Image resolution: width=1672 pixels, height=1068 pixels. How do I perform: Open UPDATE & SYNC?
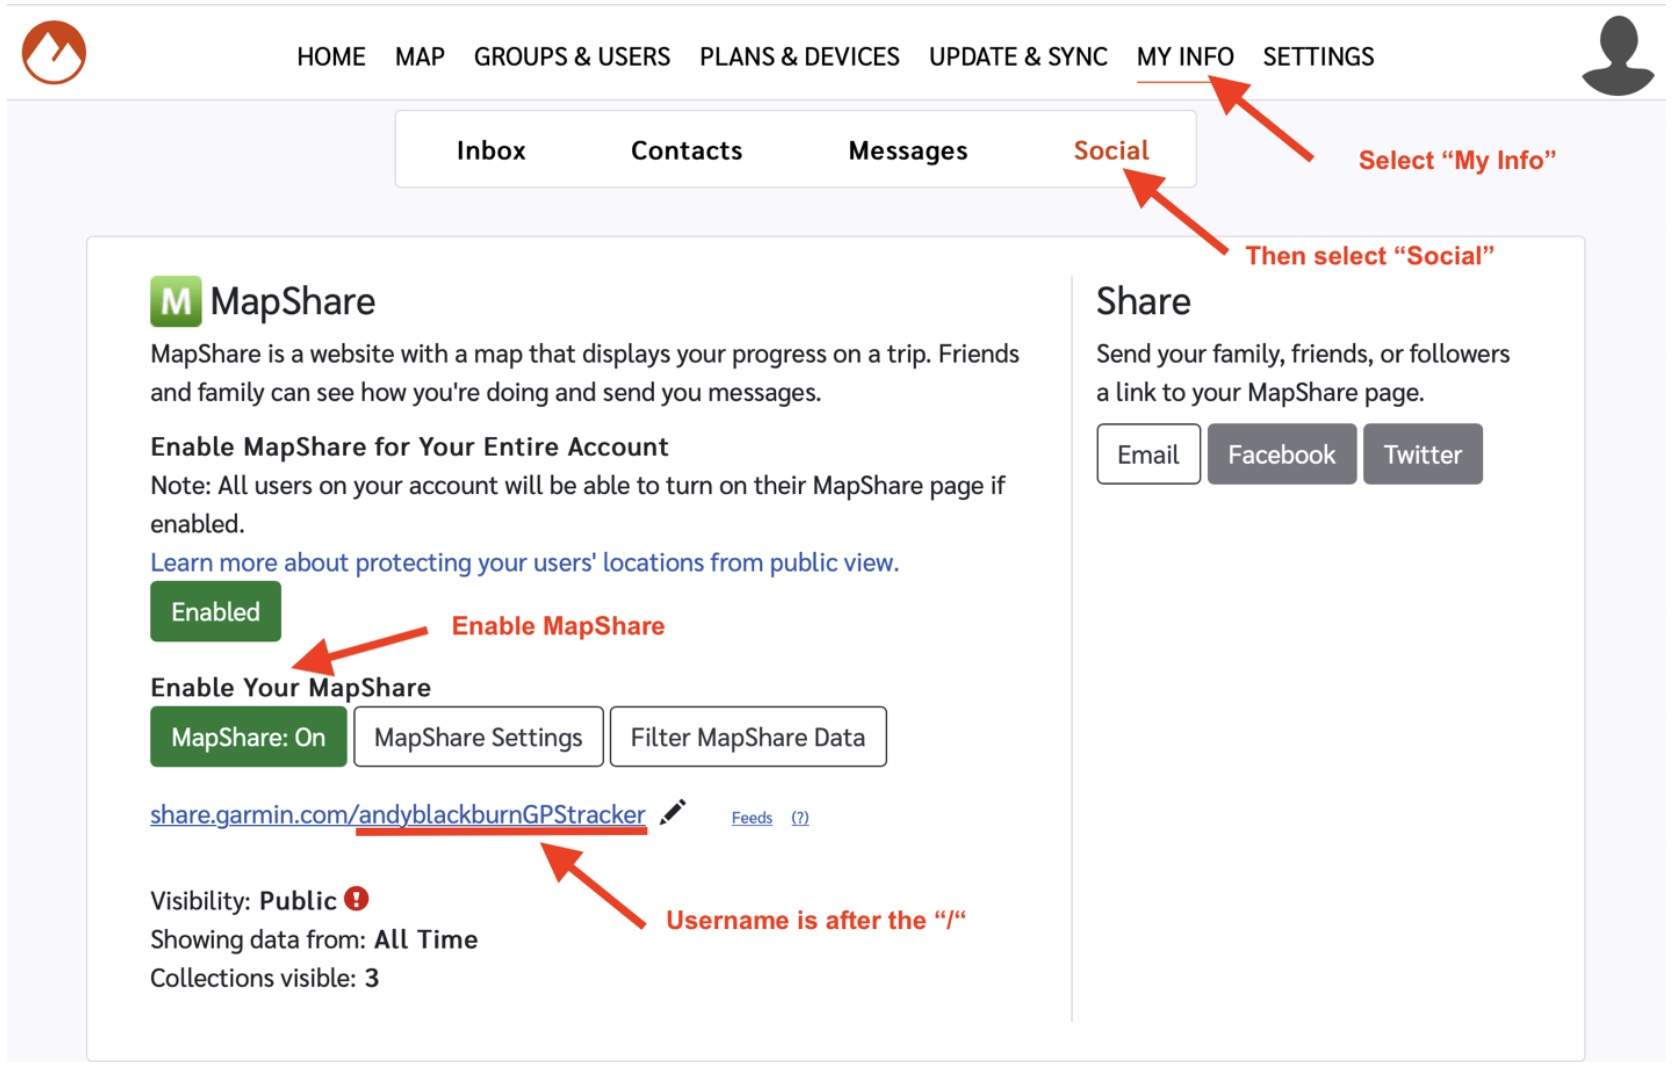(x=1018, y=57)
